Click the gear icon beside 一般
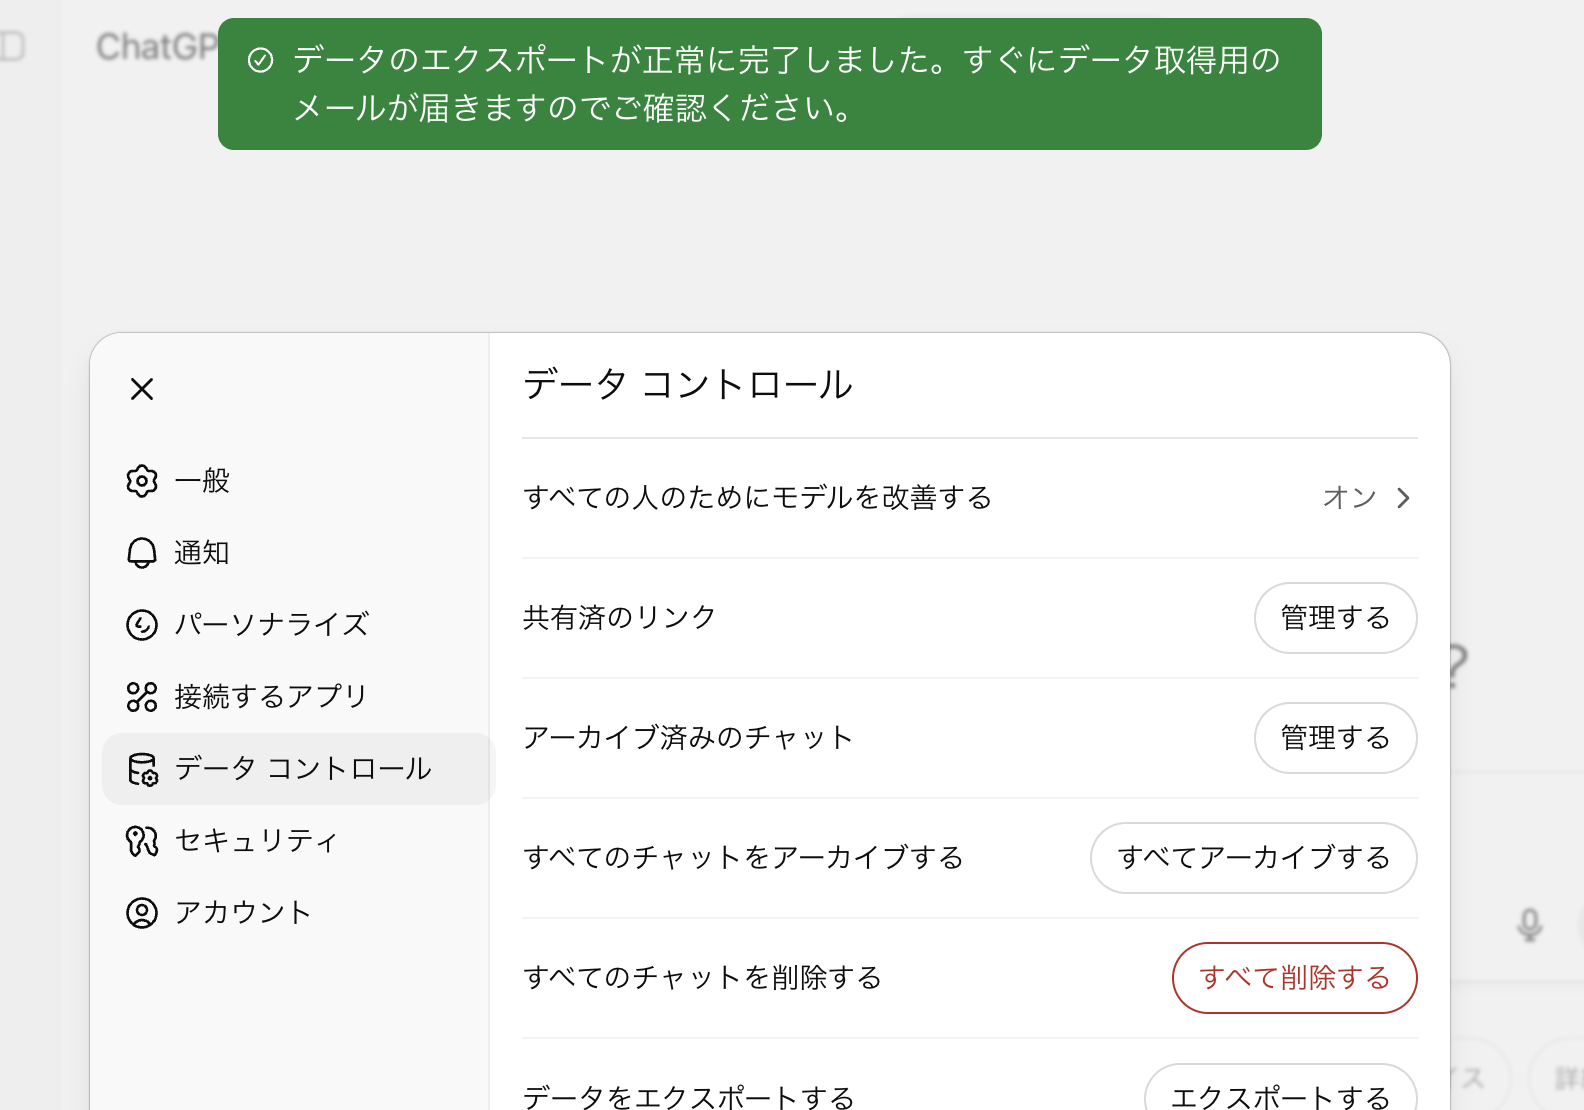Viewport: 1584px width, 1110px height. click(x=142, y=481)
